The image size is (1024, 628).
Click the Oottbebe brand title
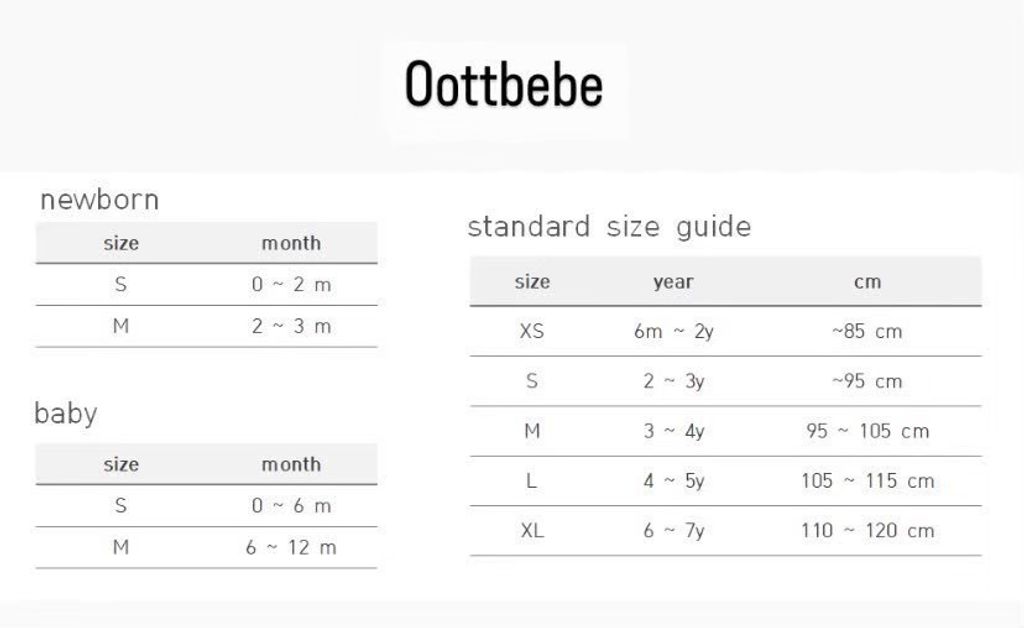[503, 86]
